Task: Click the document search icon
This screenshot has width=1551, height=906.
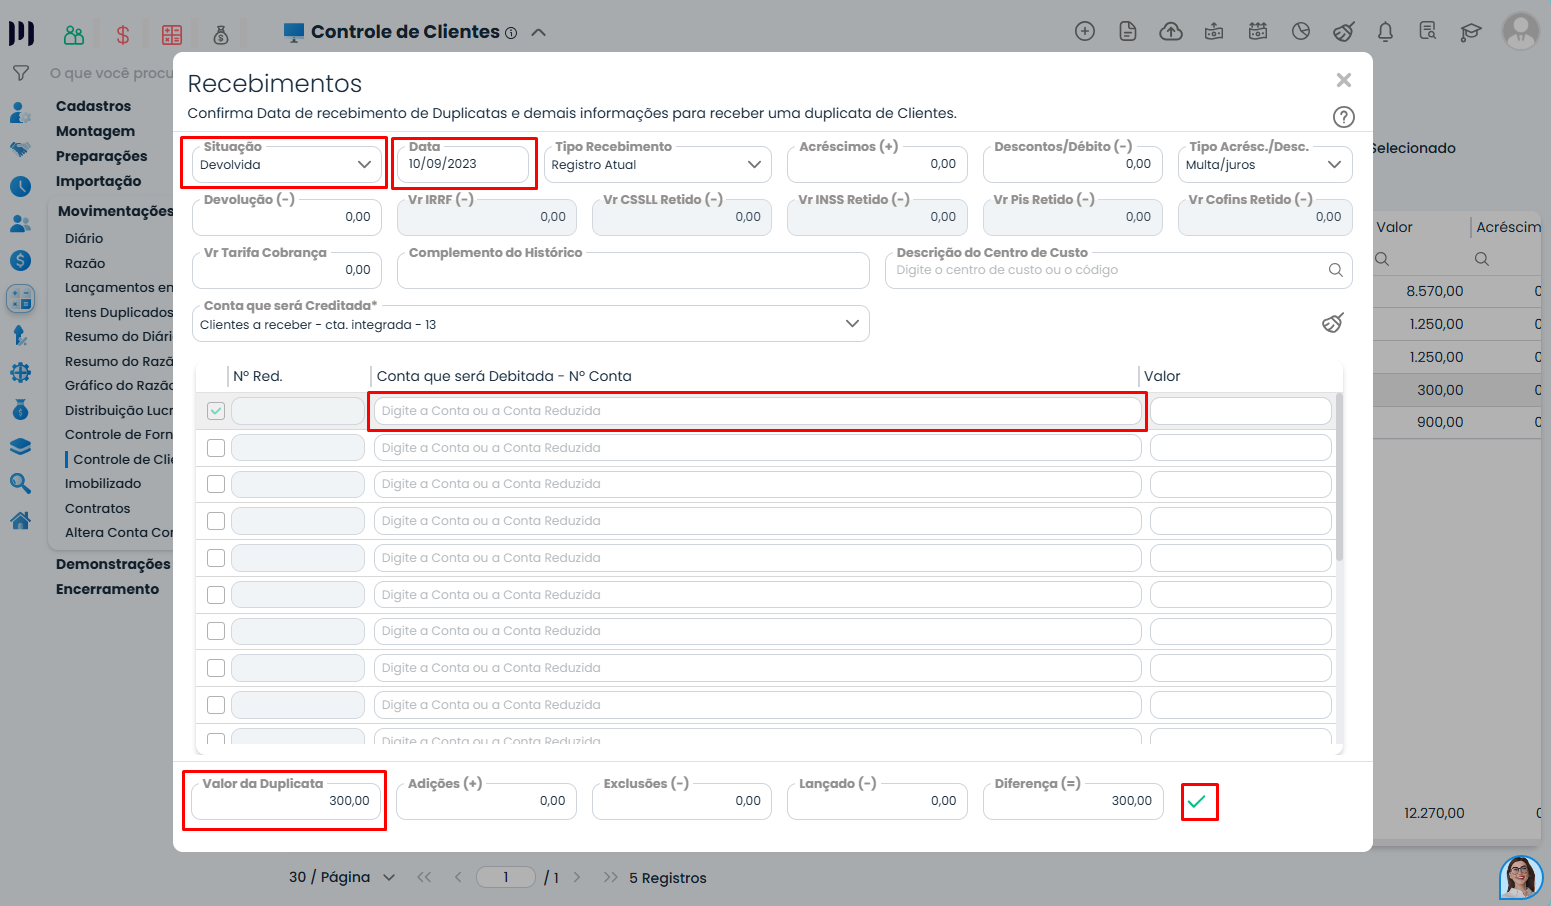Action: tap(1428, 32)
